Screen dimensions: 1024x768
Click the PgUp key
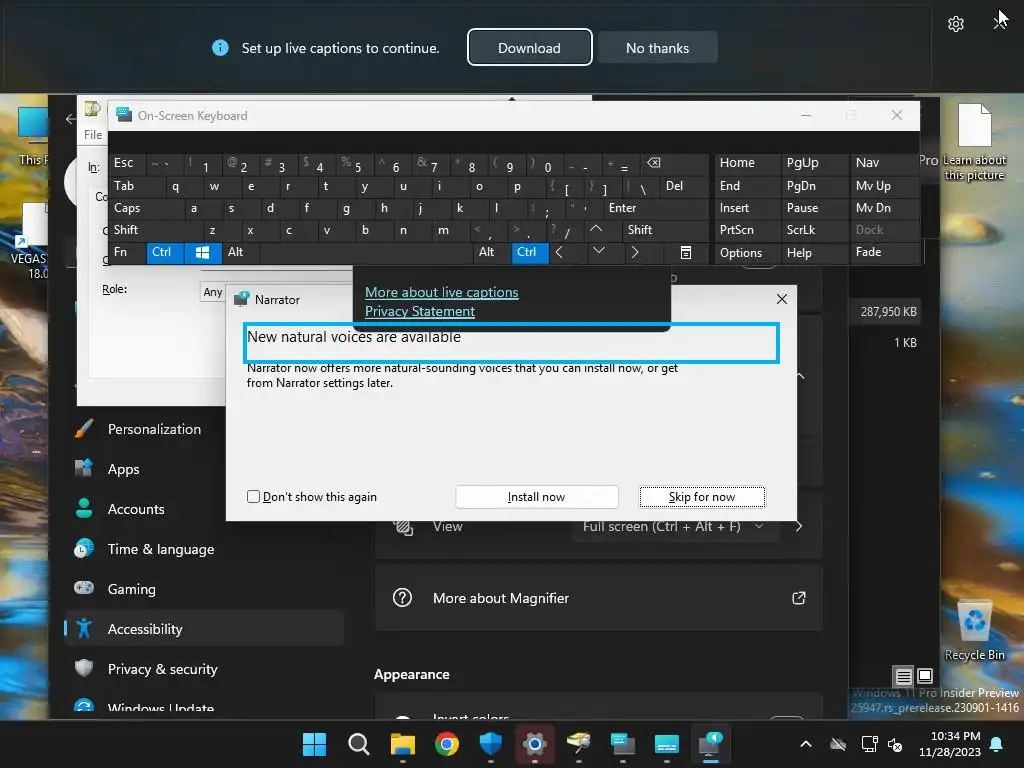814,163
